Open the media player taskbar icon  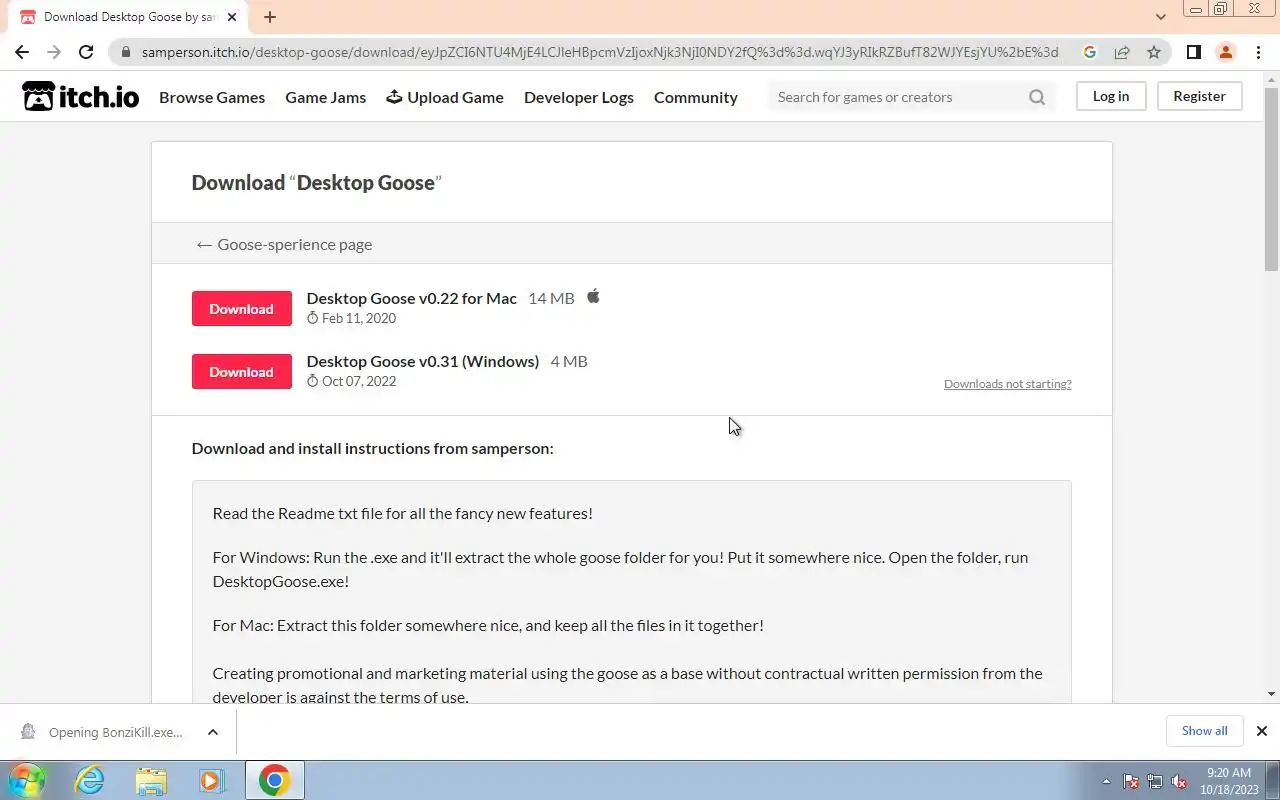(x=211, y=780)
